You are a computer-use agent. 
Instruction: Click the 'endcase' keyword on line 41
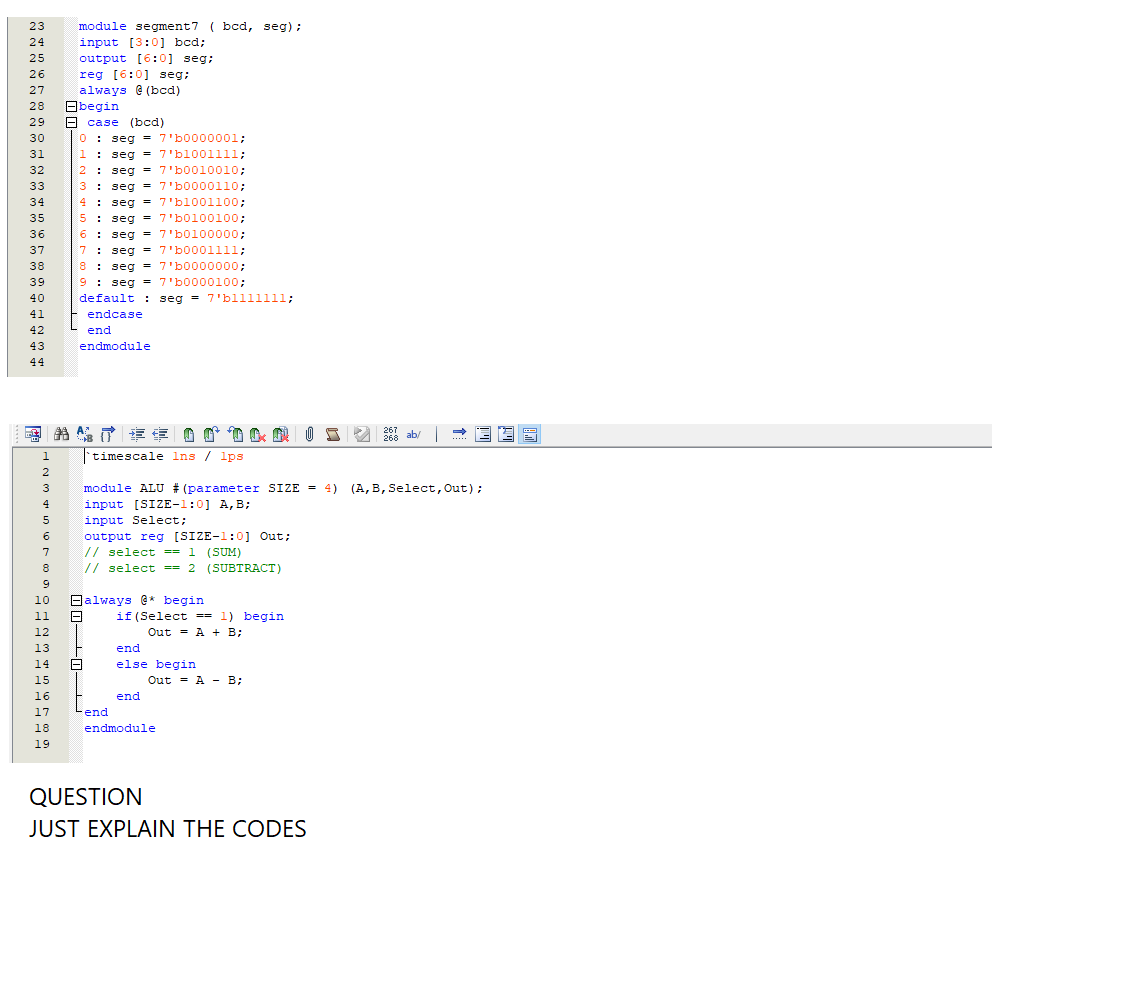pos(115,314)
